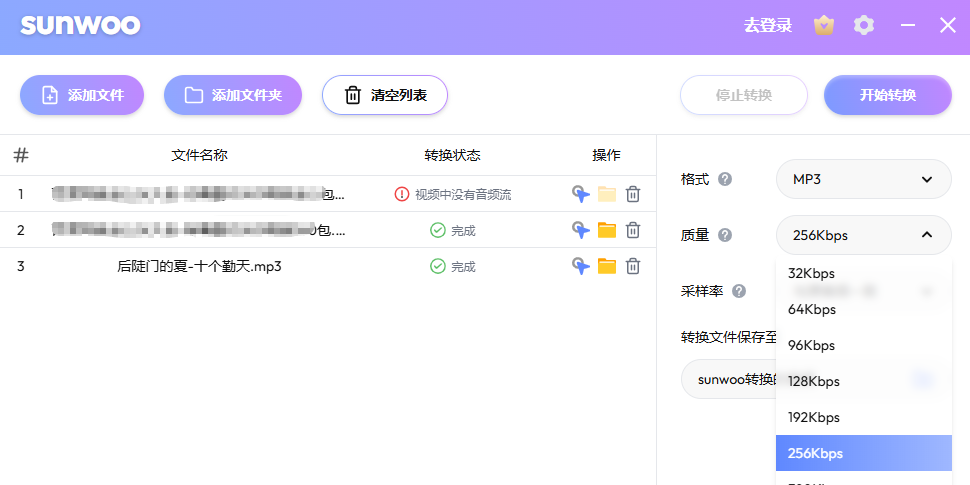Click the help icon beside 采样率
Screen dimensions: 970x485
click(739, 291)
